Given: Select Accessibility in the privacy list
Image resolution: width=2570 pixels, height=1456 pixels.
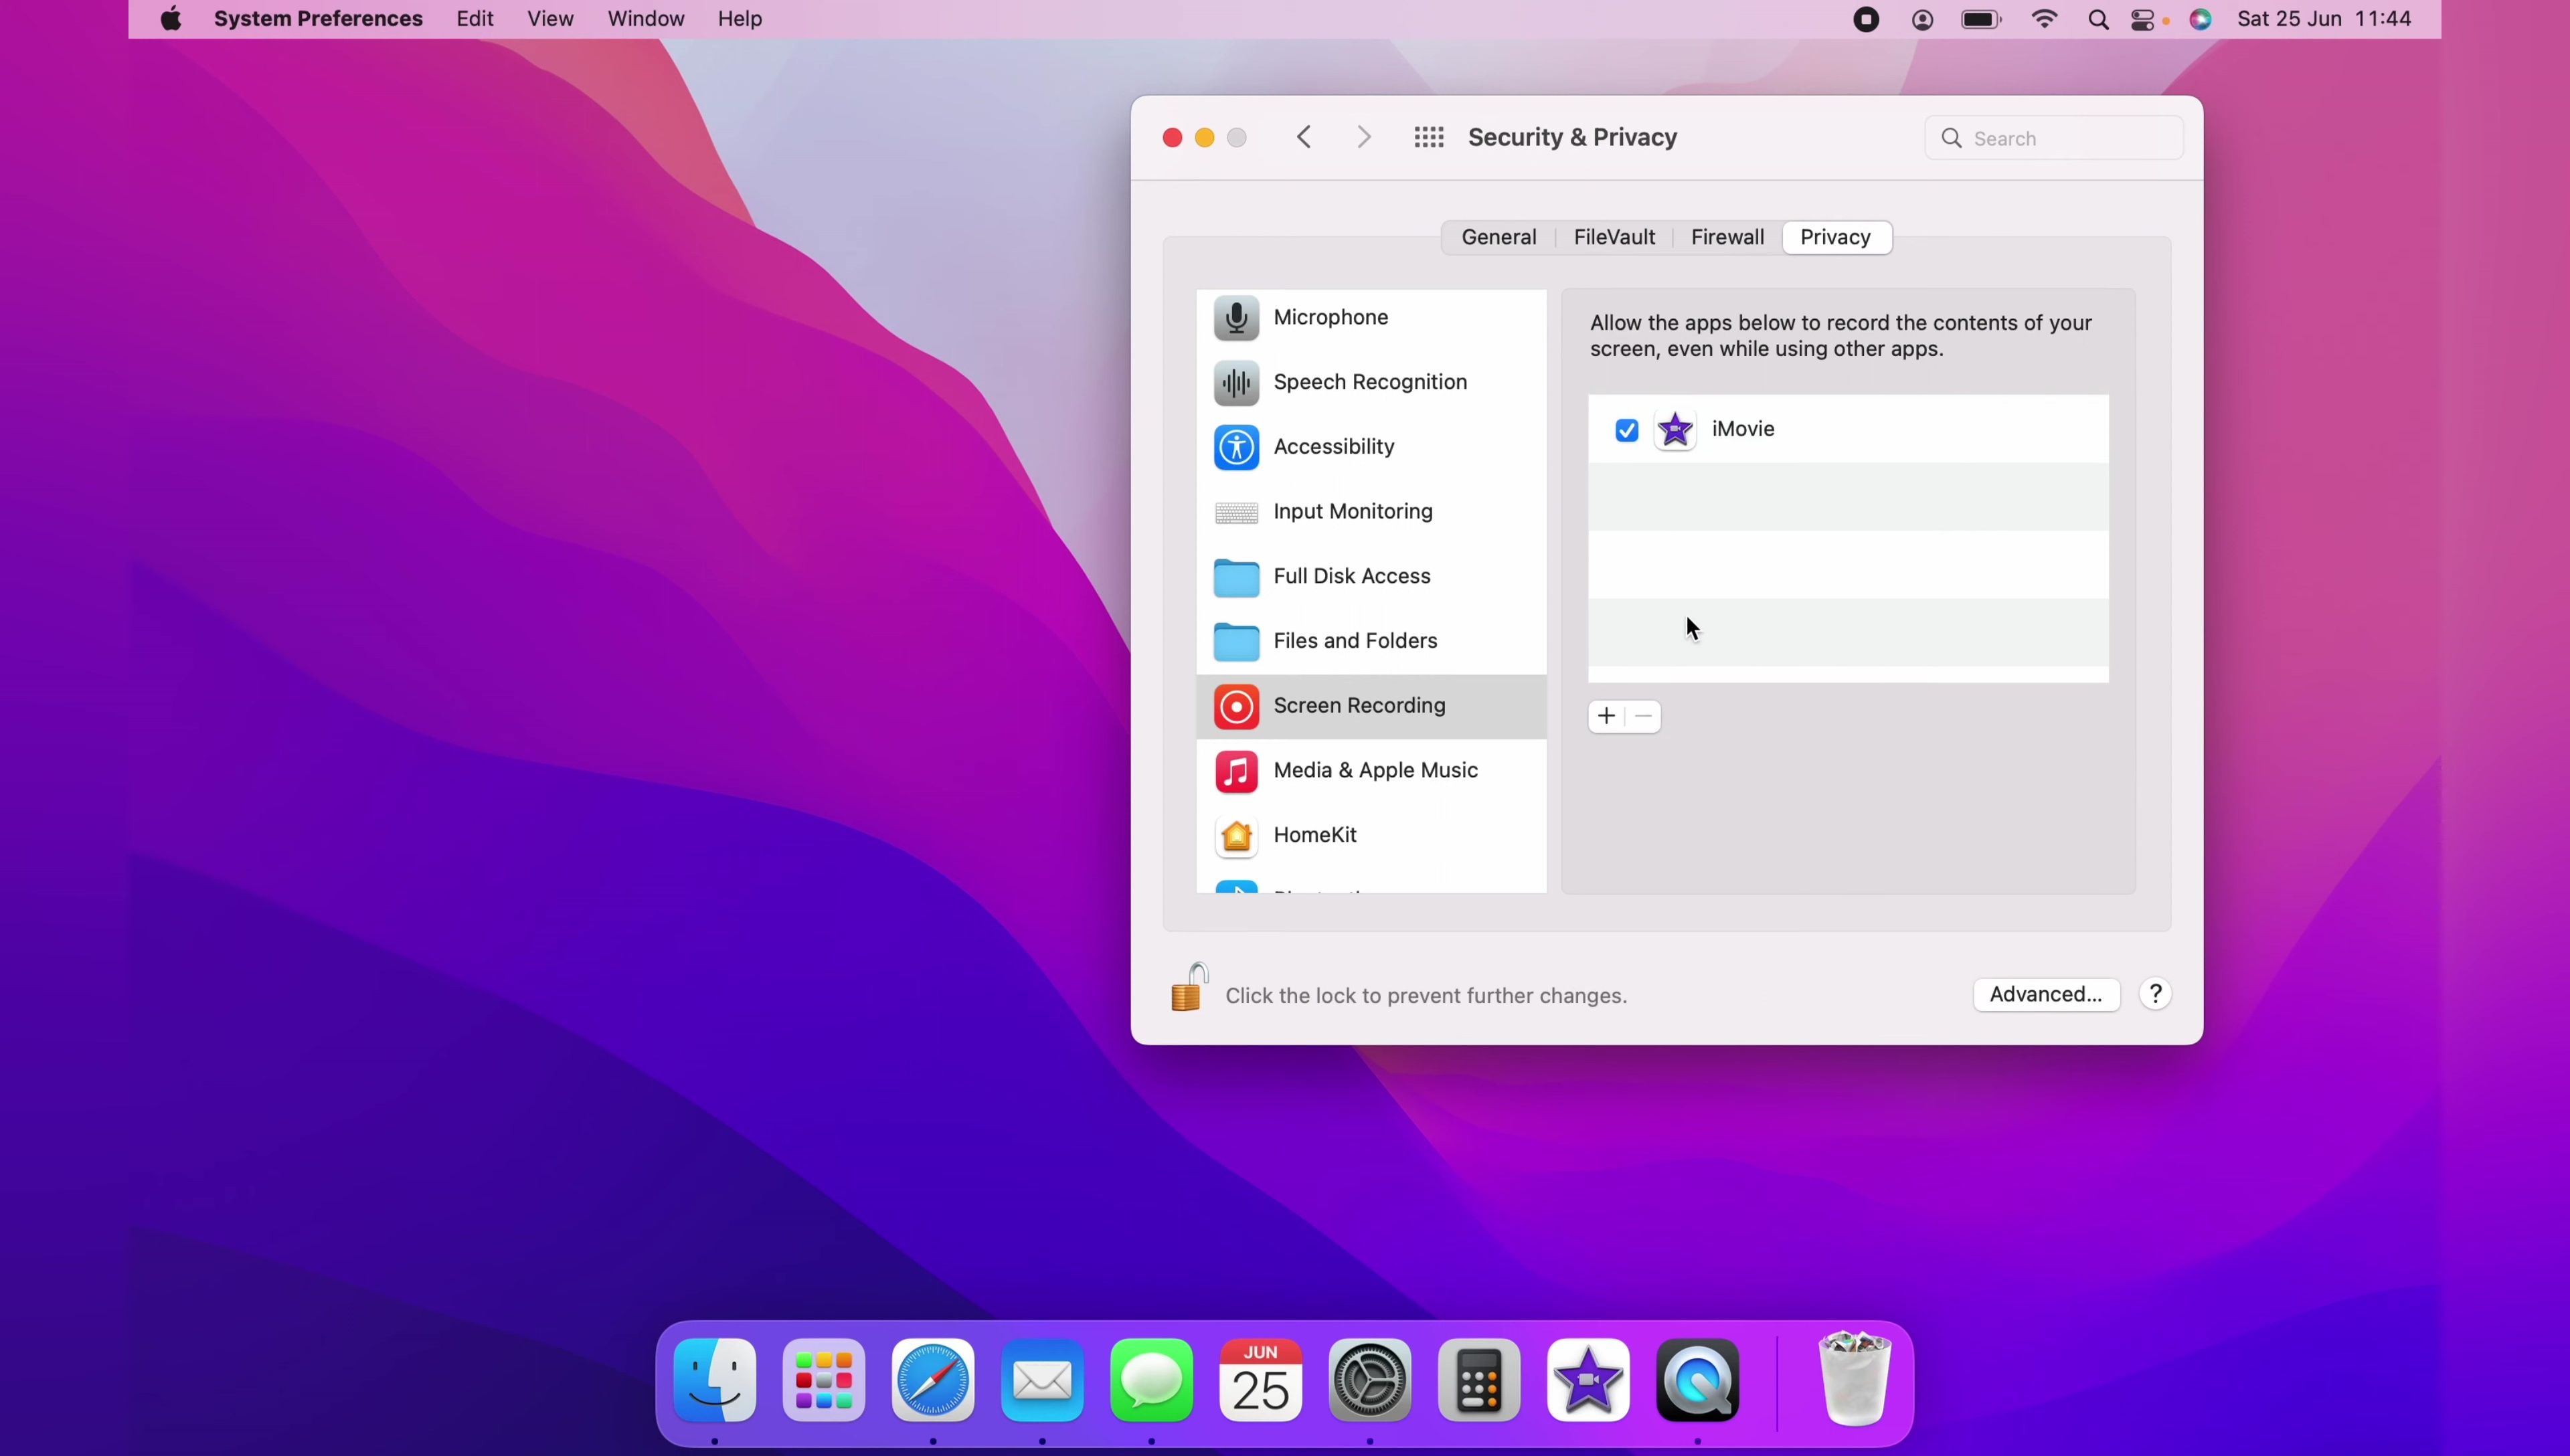Looking at the screenshot, I should [1371, 447].
